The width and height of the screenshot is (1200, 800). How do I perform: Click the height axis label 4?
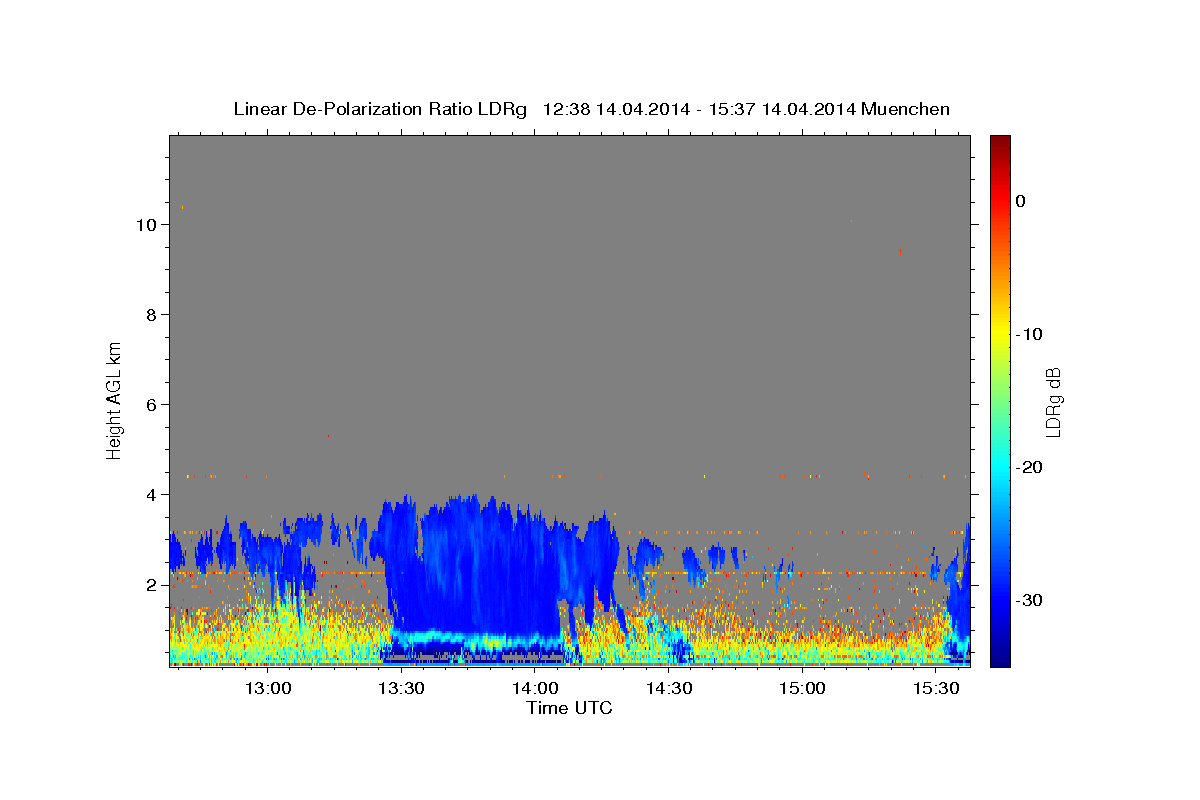[152, 495]
